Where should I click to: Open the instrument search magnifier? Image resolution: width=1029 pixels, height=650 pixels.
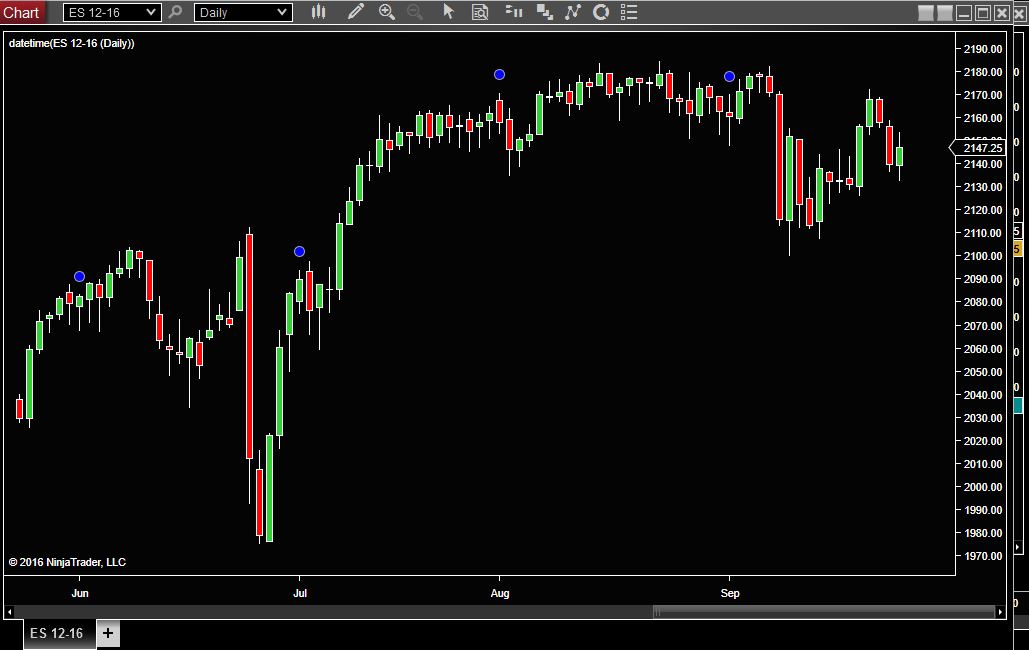175,12
